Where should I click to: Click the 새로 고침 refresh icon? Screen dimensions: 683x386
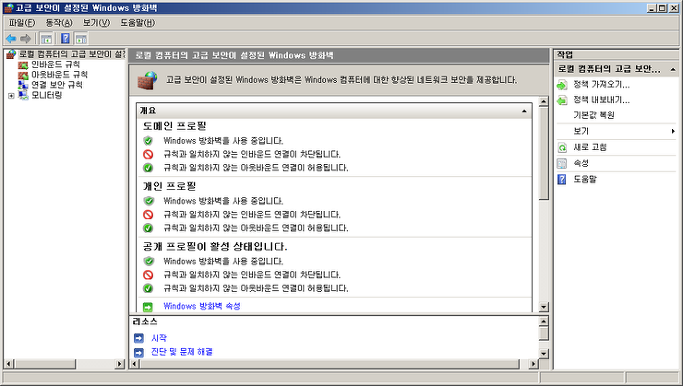[562, 148]
